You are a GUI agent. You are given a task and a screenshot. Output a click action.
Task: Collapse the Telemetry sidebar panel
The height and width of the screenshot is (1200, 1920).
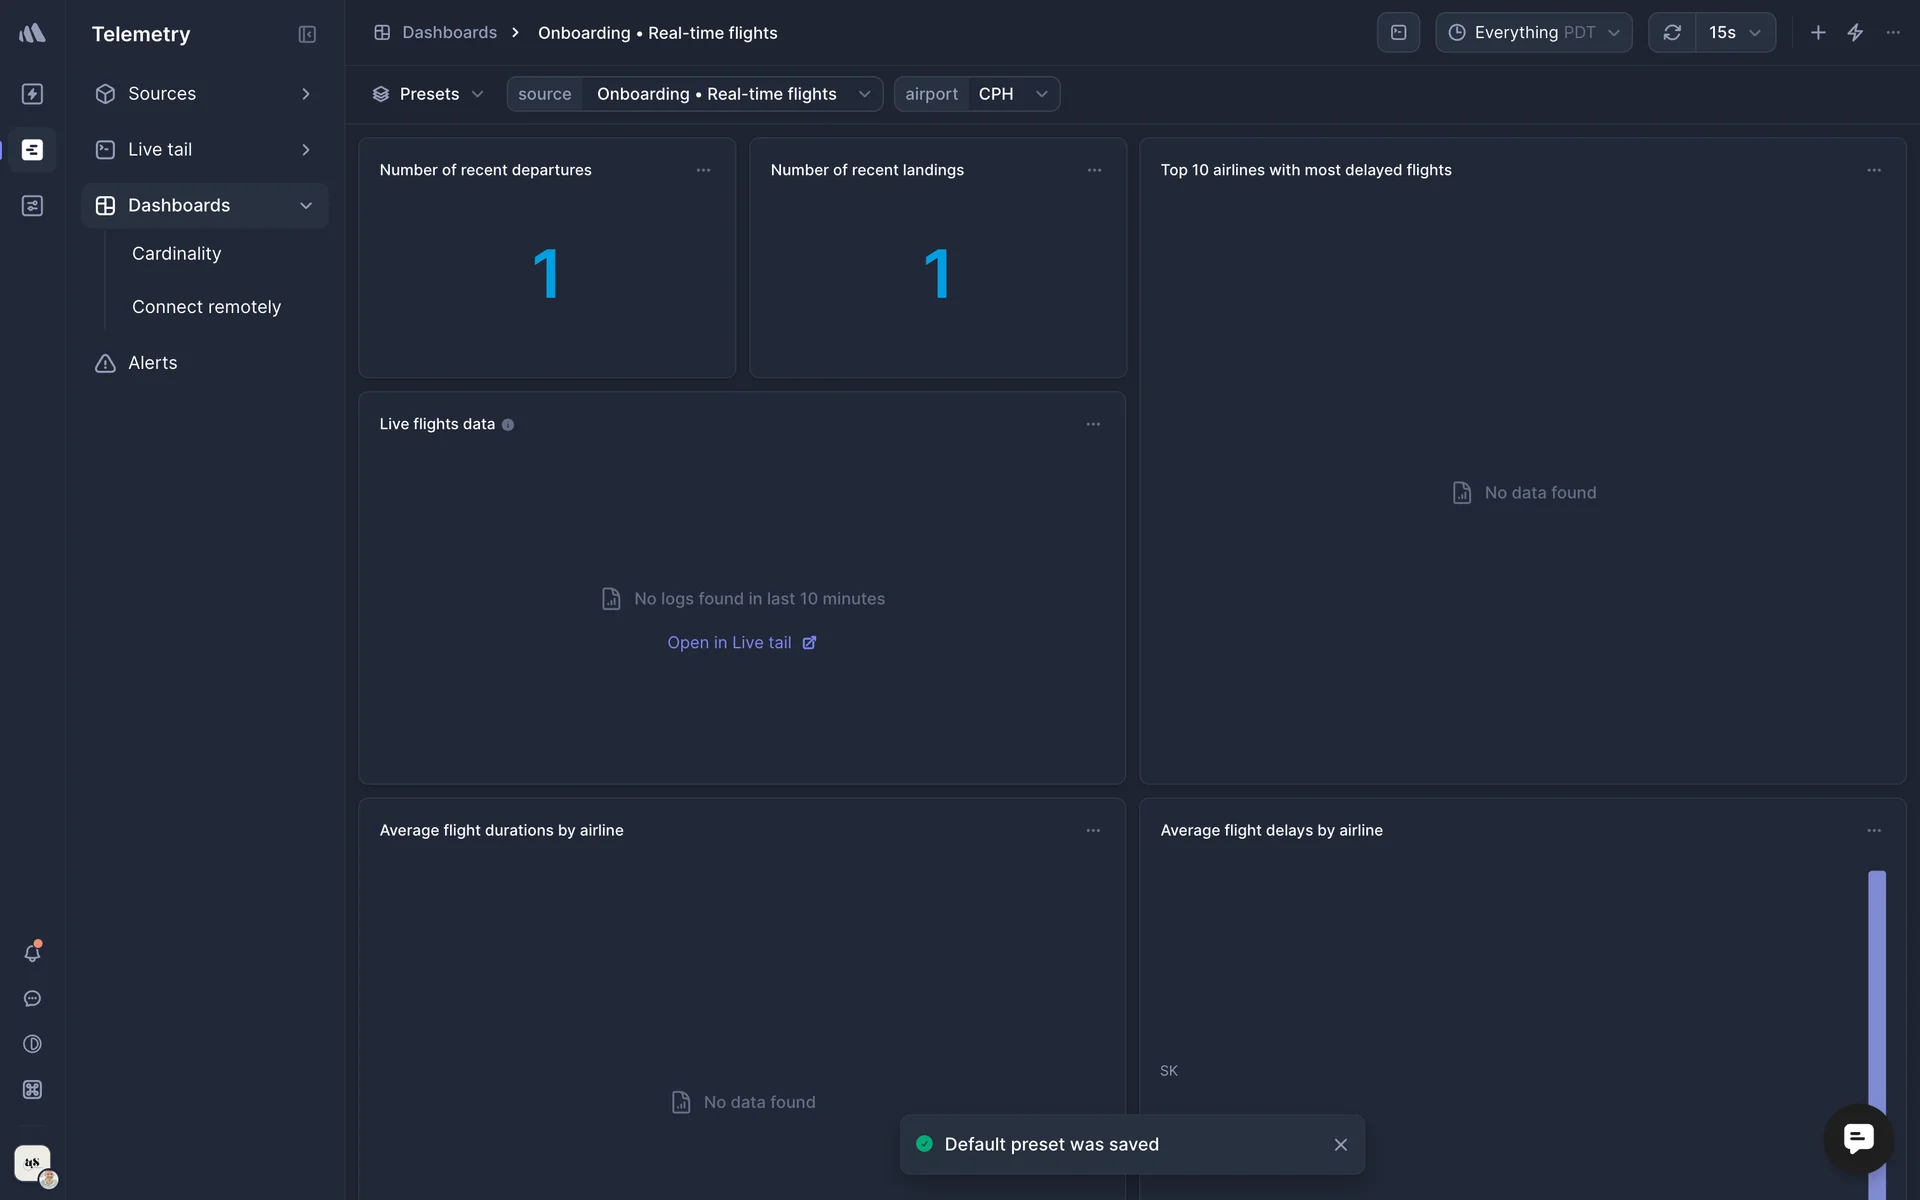tap(307, 34)
